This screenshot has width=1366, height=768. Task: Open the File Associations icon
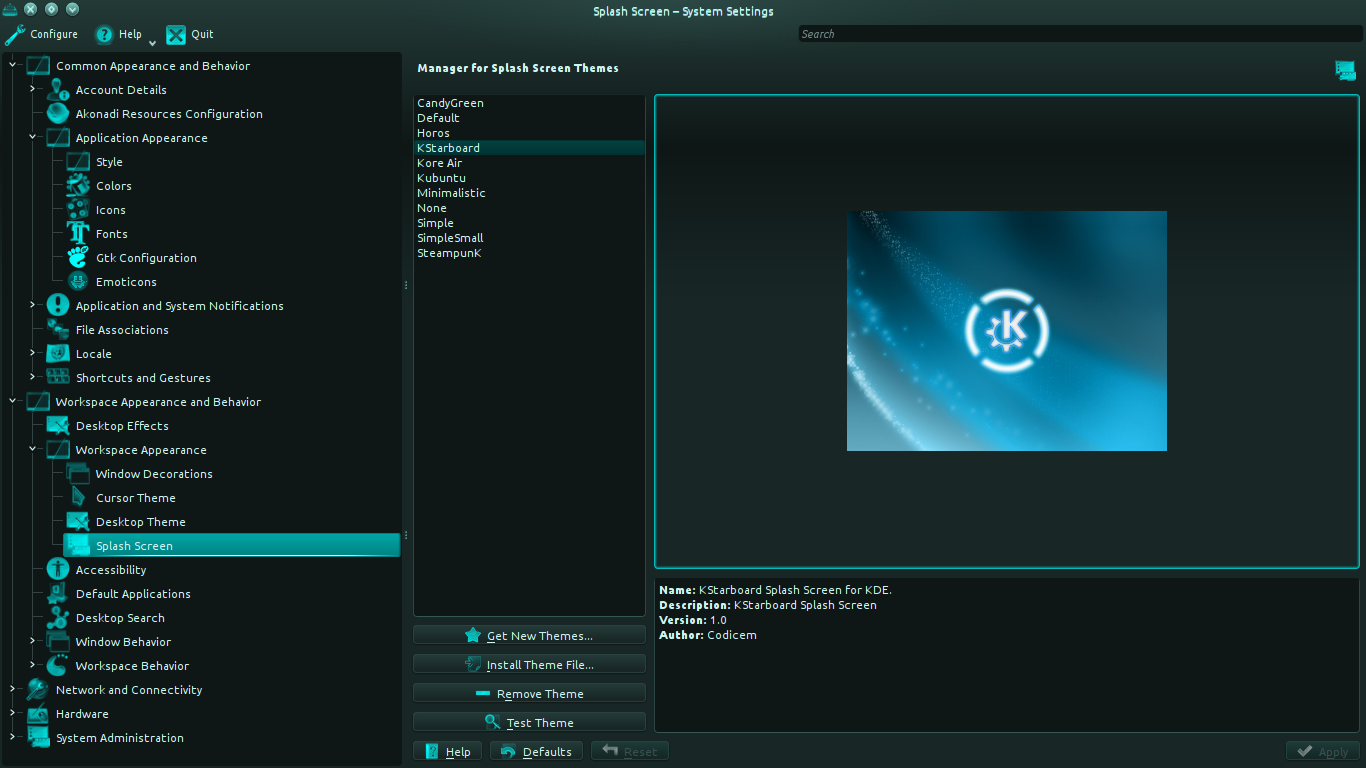(58, 330)
